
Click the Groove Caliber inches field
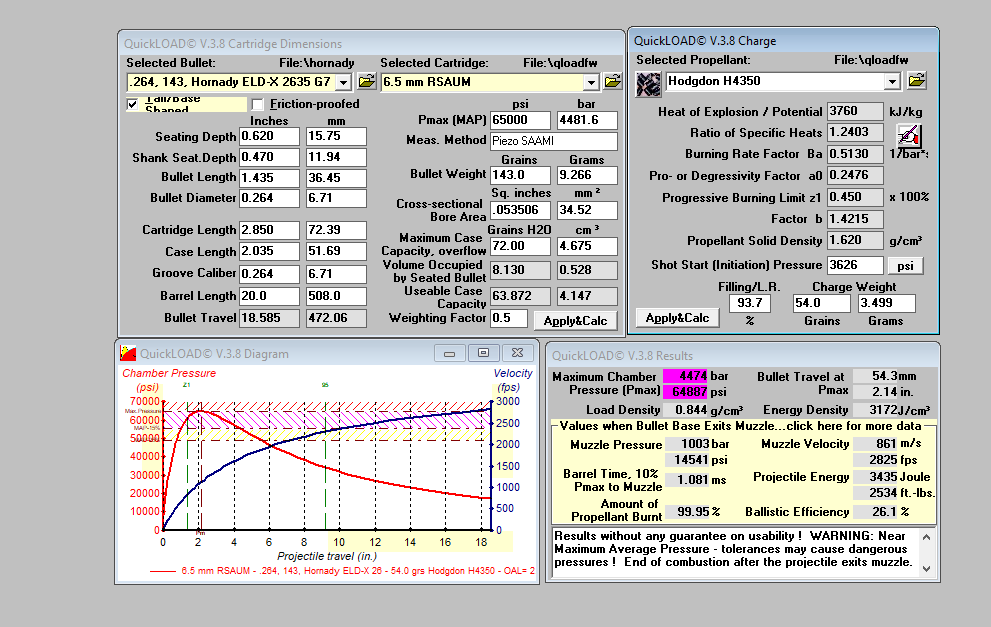(x=269, y=274)
